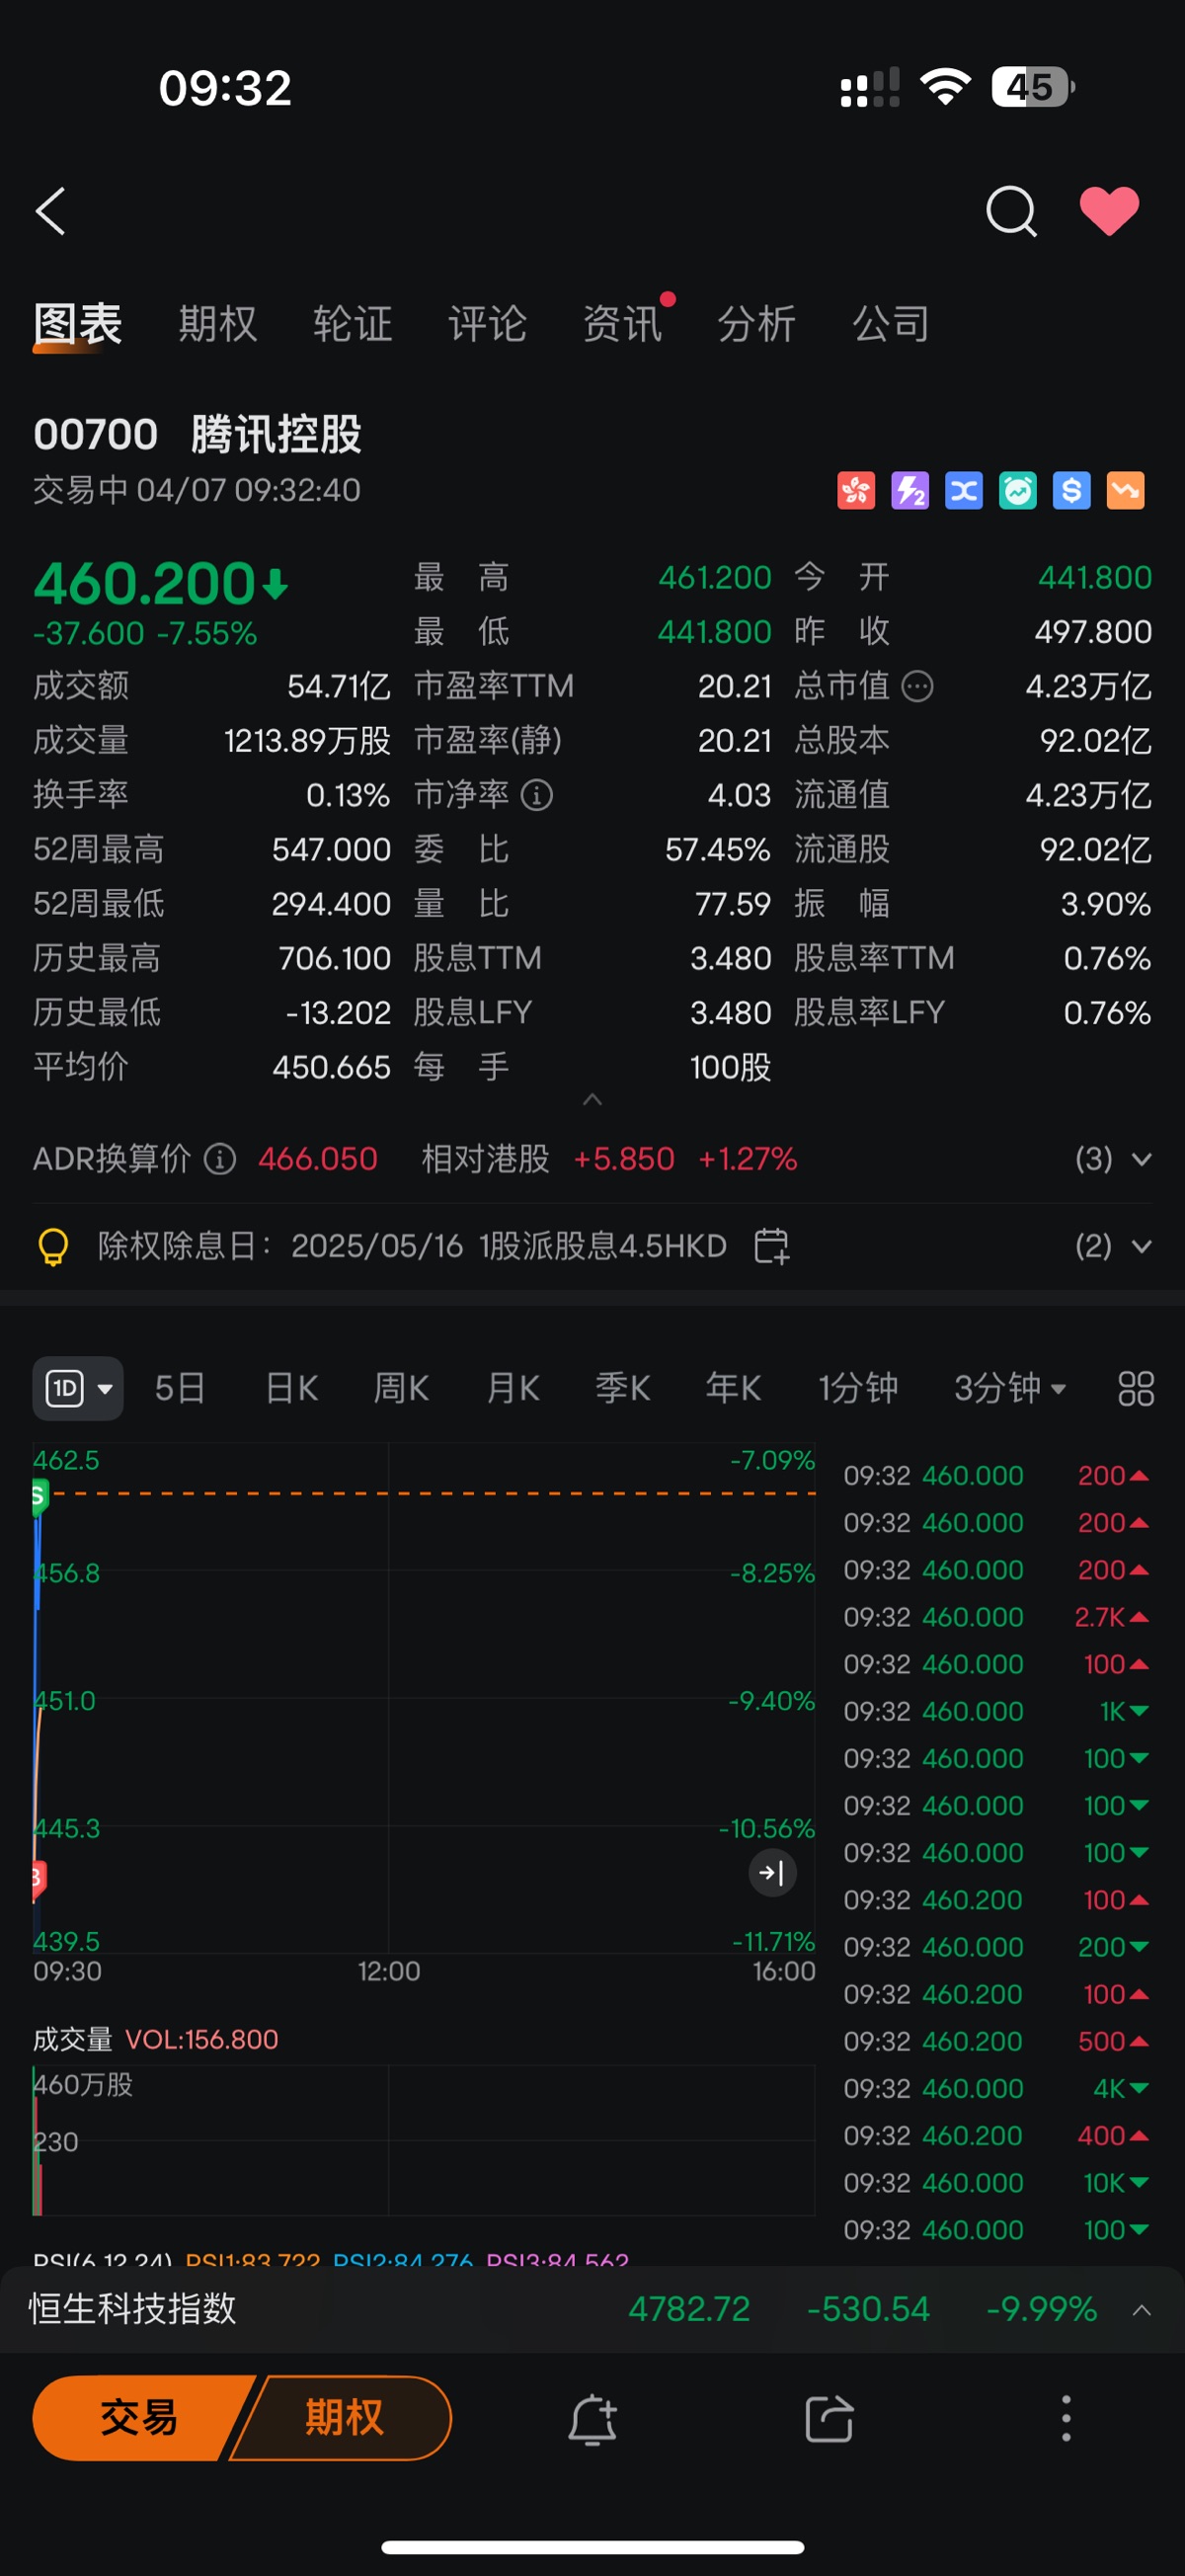Tap the 恒生科技指数 index name
The width and height of the screenshot is (1185, 2576).
(133, 2309)
